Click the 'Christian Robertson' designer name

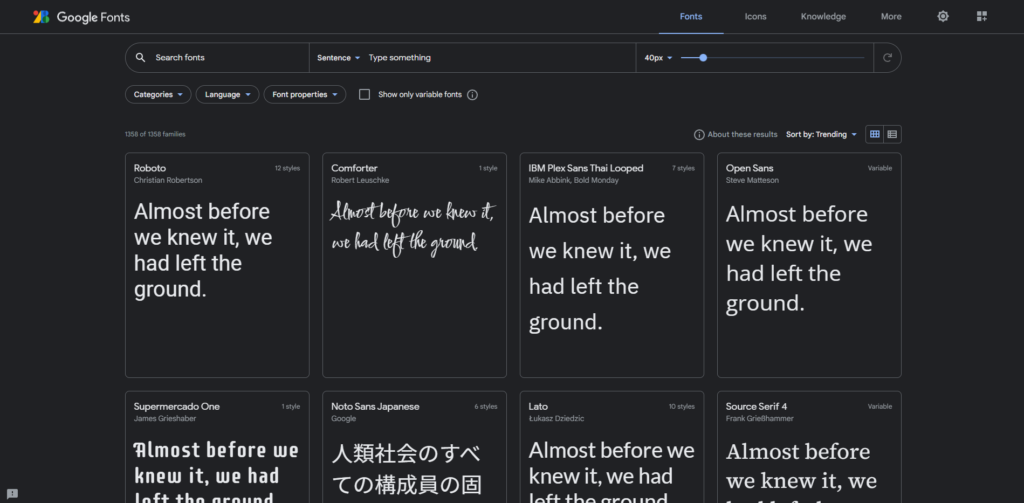pos(168,180)
